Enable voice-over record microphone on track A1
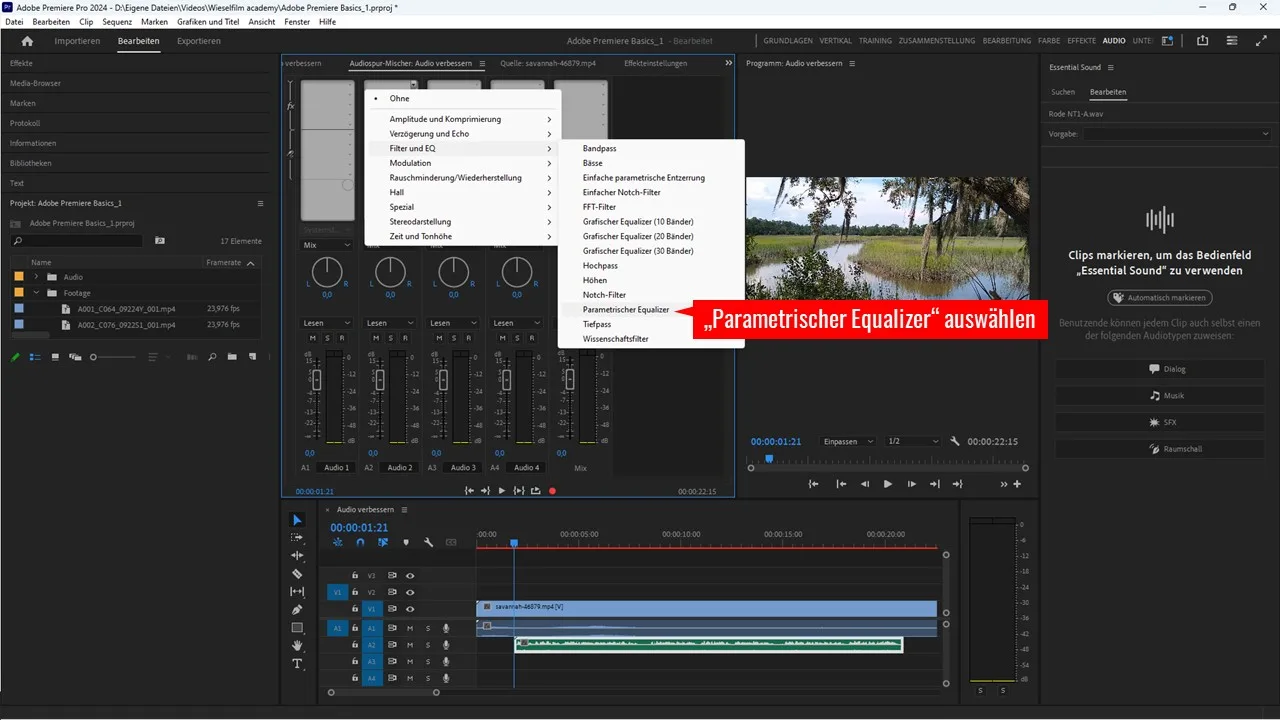Screen dimensions: 1280x720 [x=446, y=628]
